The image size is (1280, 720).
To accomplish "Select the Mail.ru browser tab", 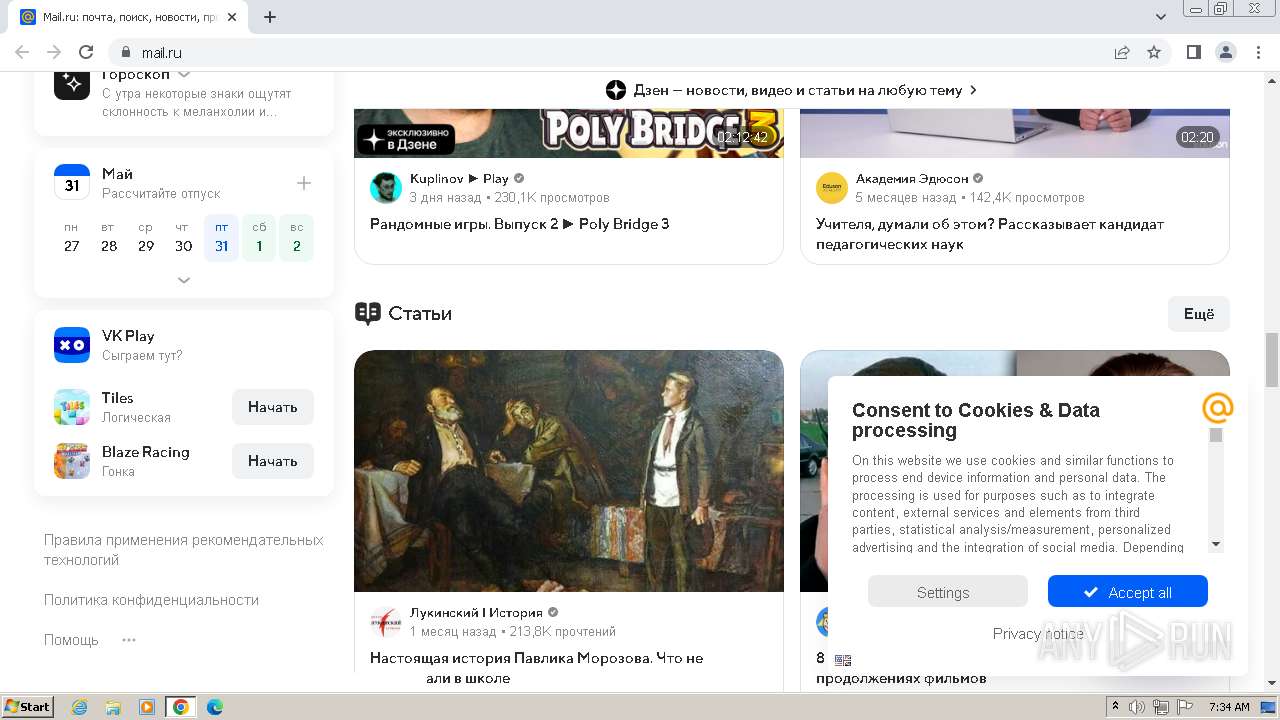I will 128,17.
